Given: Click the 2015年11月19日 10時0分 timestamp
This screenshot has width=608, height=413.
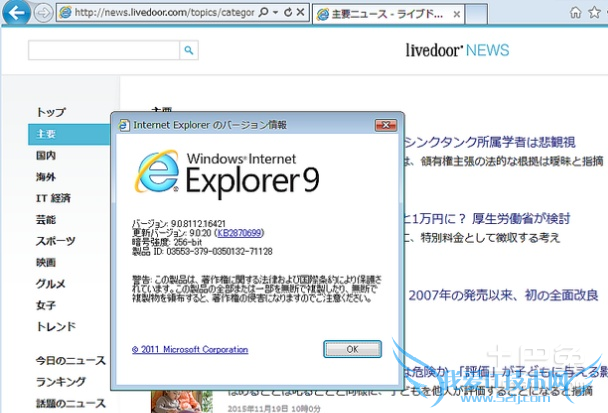Looking at the screenshot, I should (274, 408).
